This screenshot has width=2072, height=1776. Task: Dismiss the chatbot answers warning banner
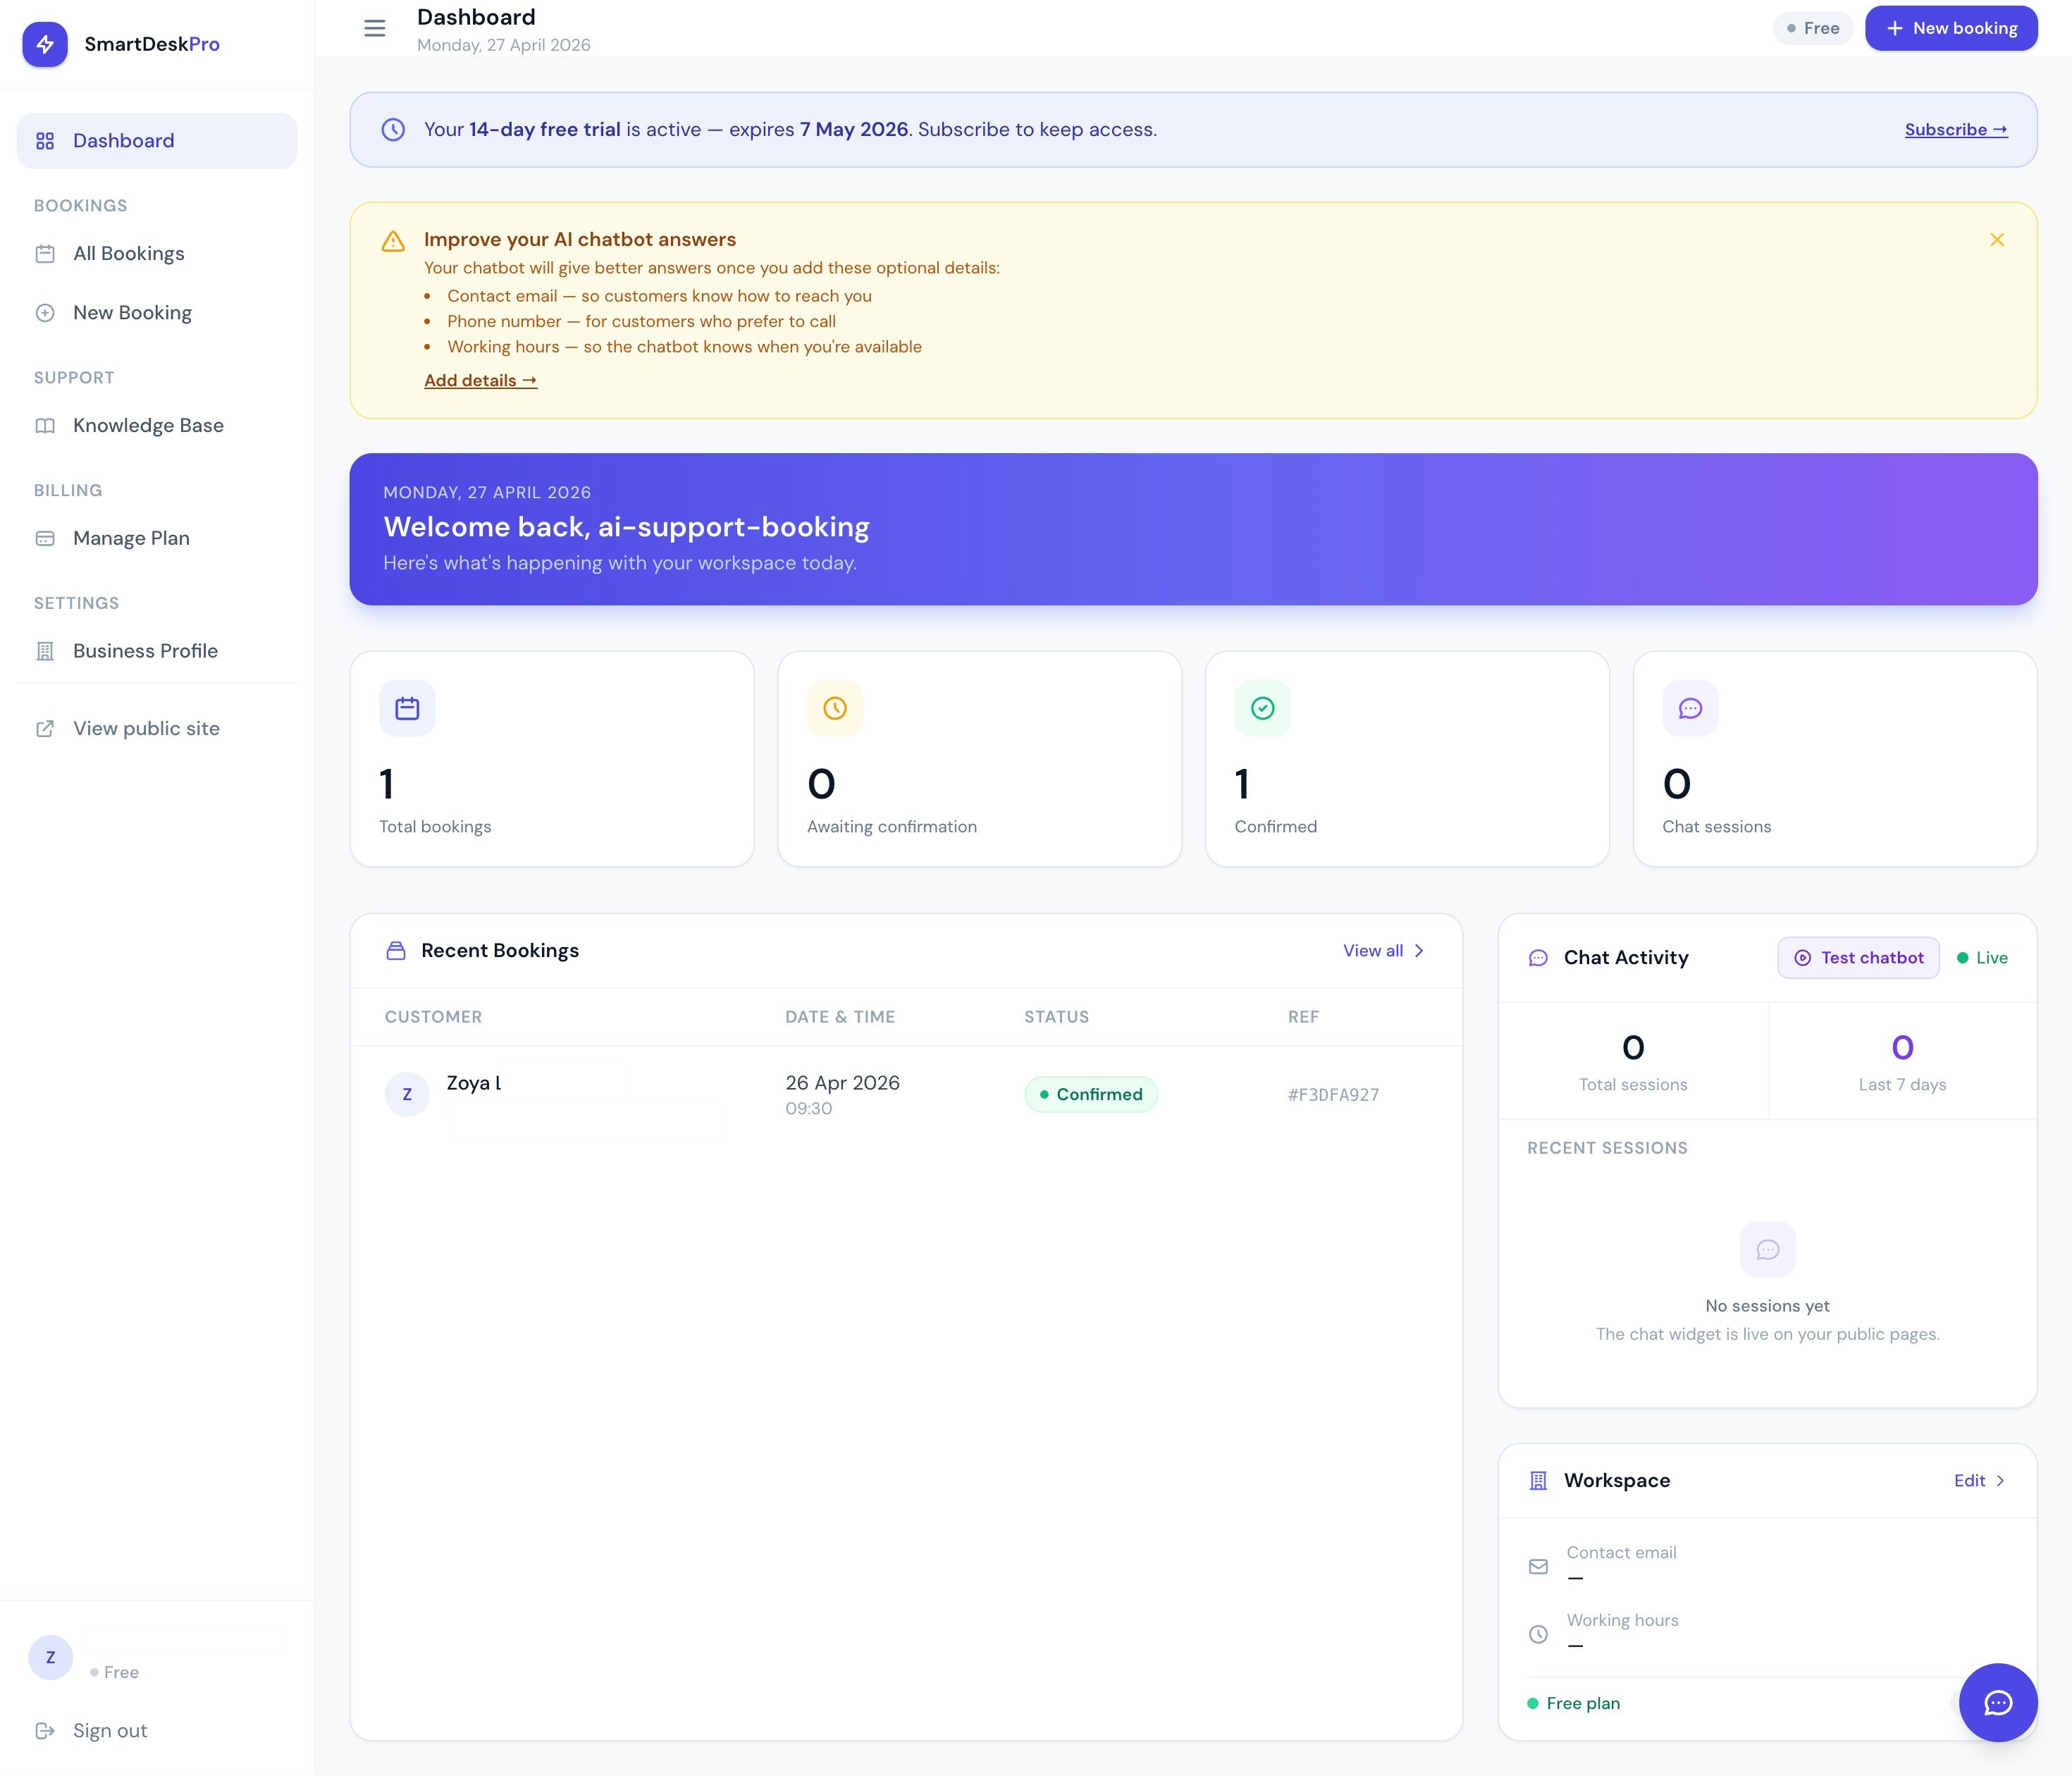1996,240
